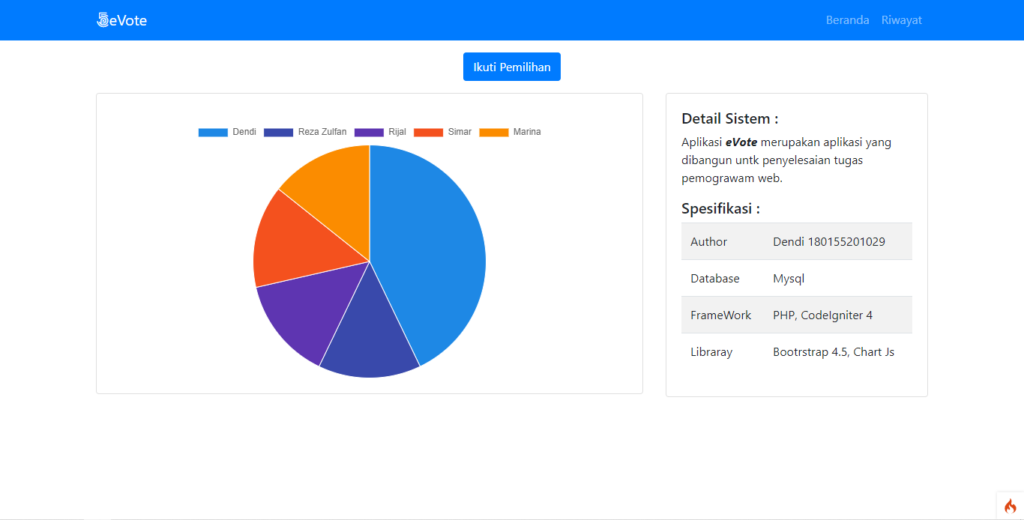Toggle the Marina legend color box
Viewport: 1024px width, 520px height.
click(494, 132)
